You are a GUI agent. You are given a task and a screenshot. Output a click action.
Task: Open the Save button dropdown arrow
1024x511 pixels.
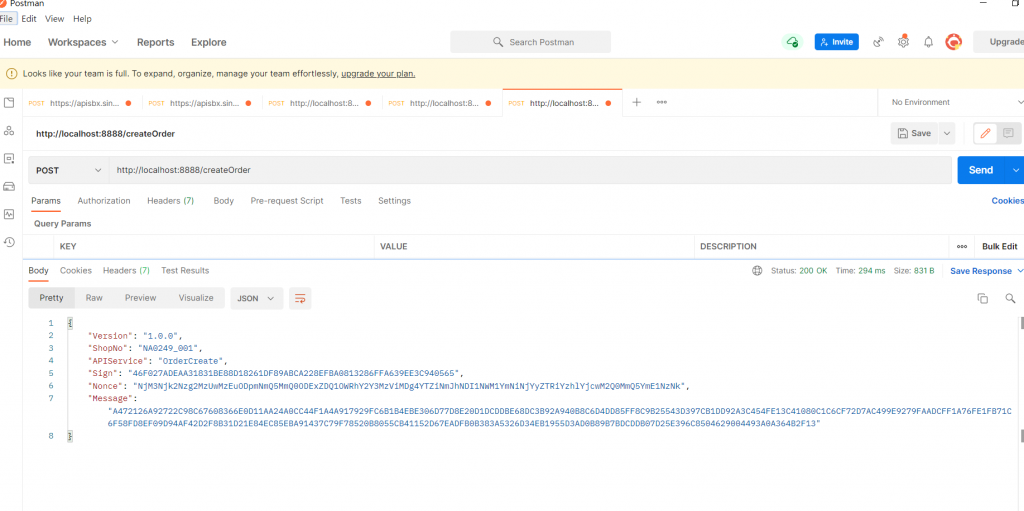click(x=947, y=133)
